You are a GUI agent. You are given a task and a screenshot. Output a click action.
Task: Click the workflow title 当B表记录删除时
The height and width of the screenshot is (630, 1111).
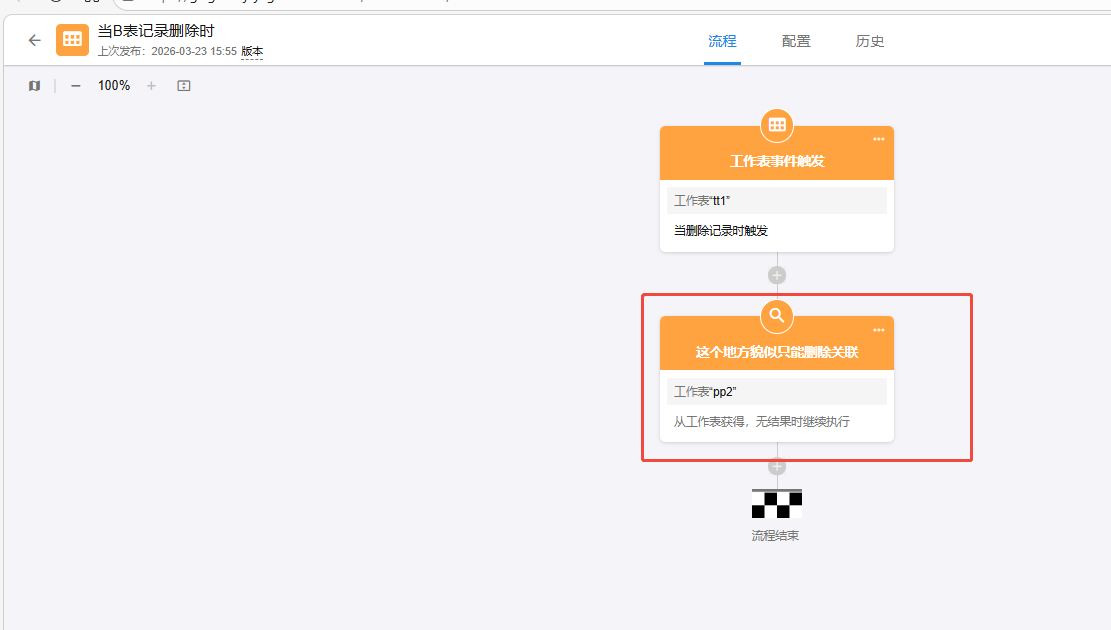pyautogui.click(x=156, y=30)
